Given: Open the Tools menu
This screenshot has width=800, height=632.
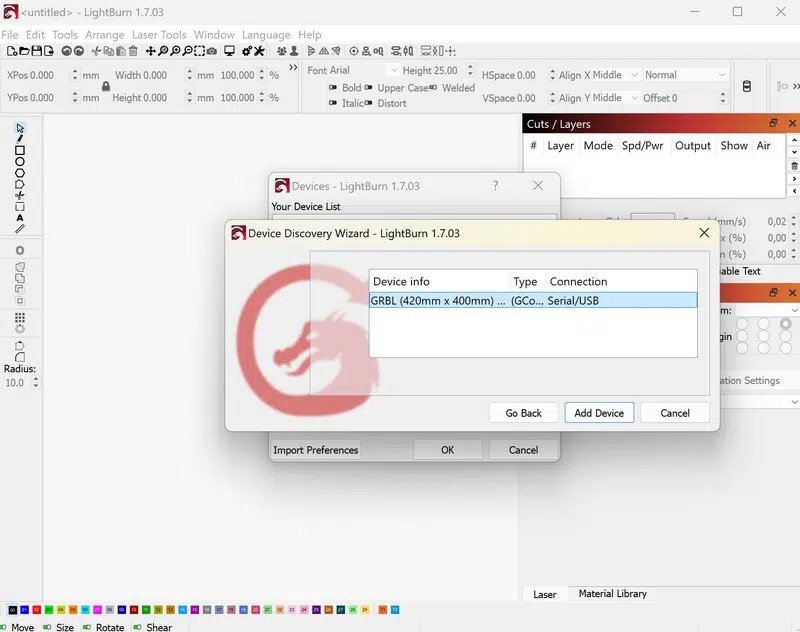Looking at the screenshot, I should (65, 35).
